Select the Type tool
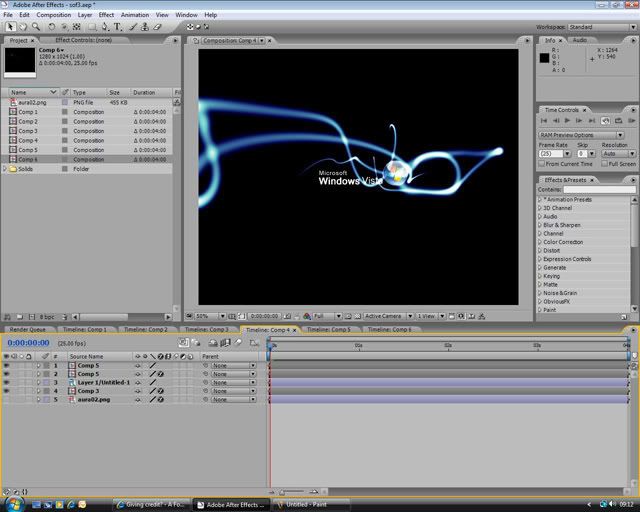Image resolution: width=640 pixels, height=512 pixels. click(x=118, y=27)
